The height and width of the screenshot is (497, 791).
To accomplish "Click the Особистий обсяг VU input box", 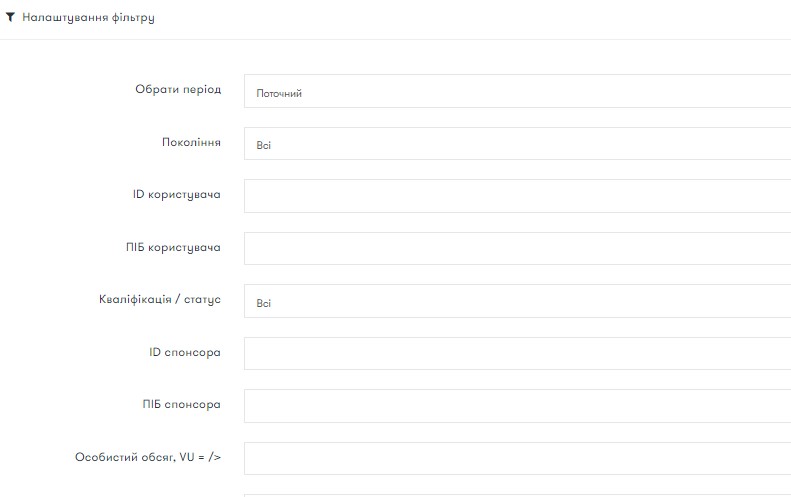I will tap(518, 459).
